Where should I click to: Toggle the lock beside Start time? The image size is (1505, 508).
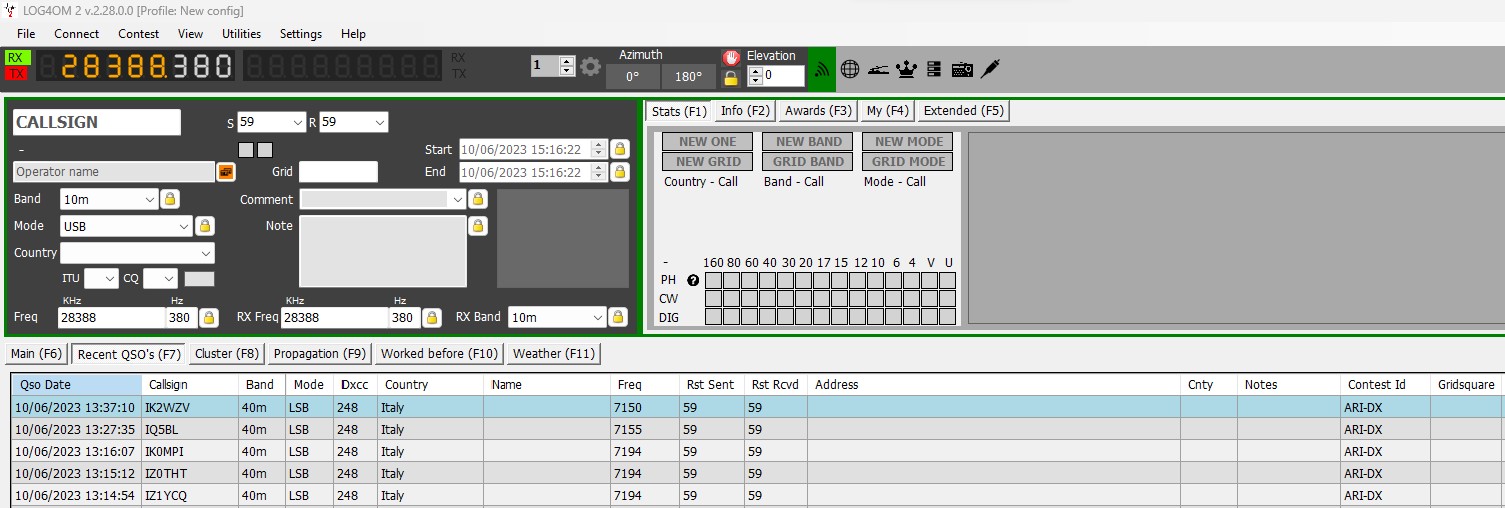point(620,149)
